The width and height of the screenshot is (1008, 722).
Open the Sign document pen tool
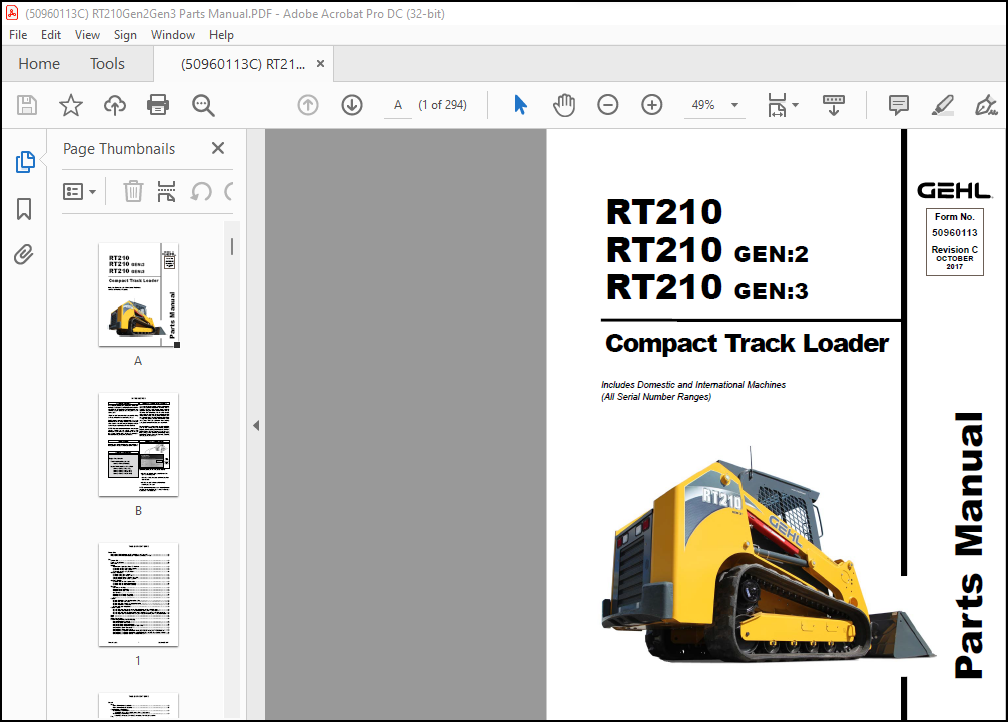pyautogui.click(x=986, y=105)
